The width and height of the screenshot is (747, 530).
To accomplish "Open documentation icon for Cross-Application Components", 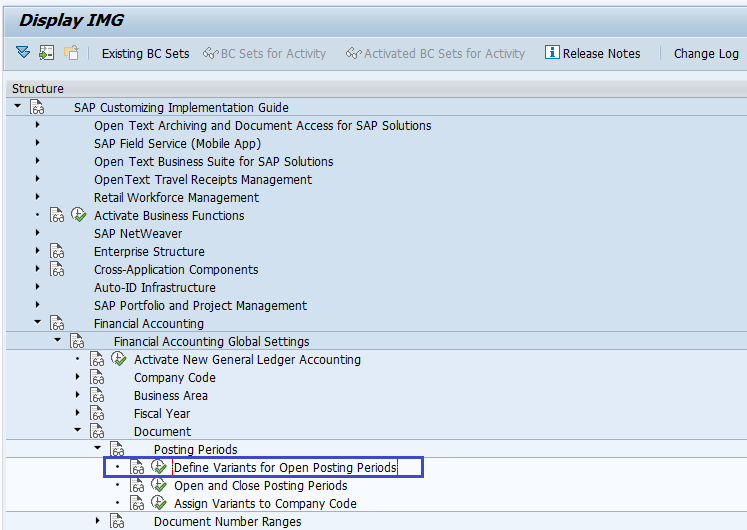I will 57,270.
